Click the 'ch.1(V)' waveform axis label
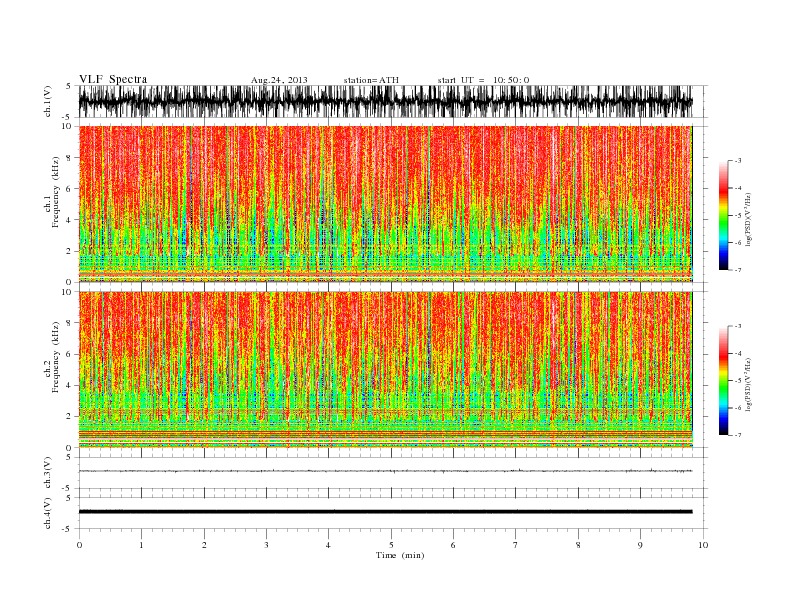 48,101
